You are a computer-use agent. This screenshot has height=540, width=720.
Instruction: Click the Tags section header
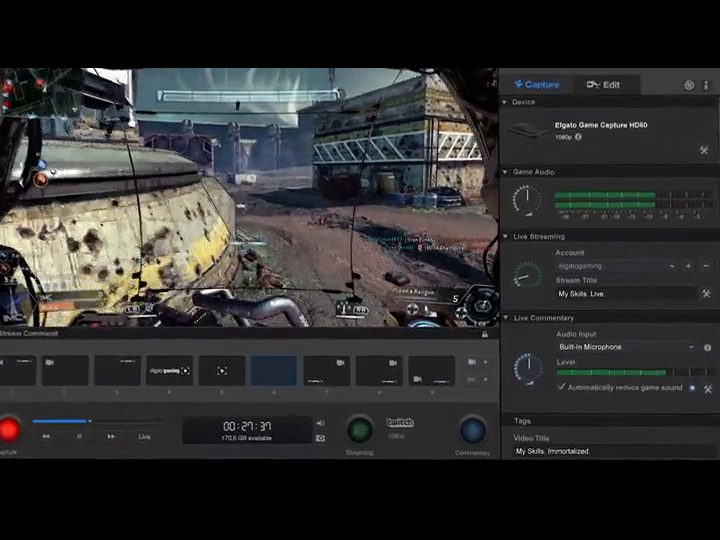(522, 421)
